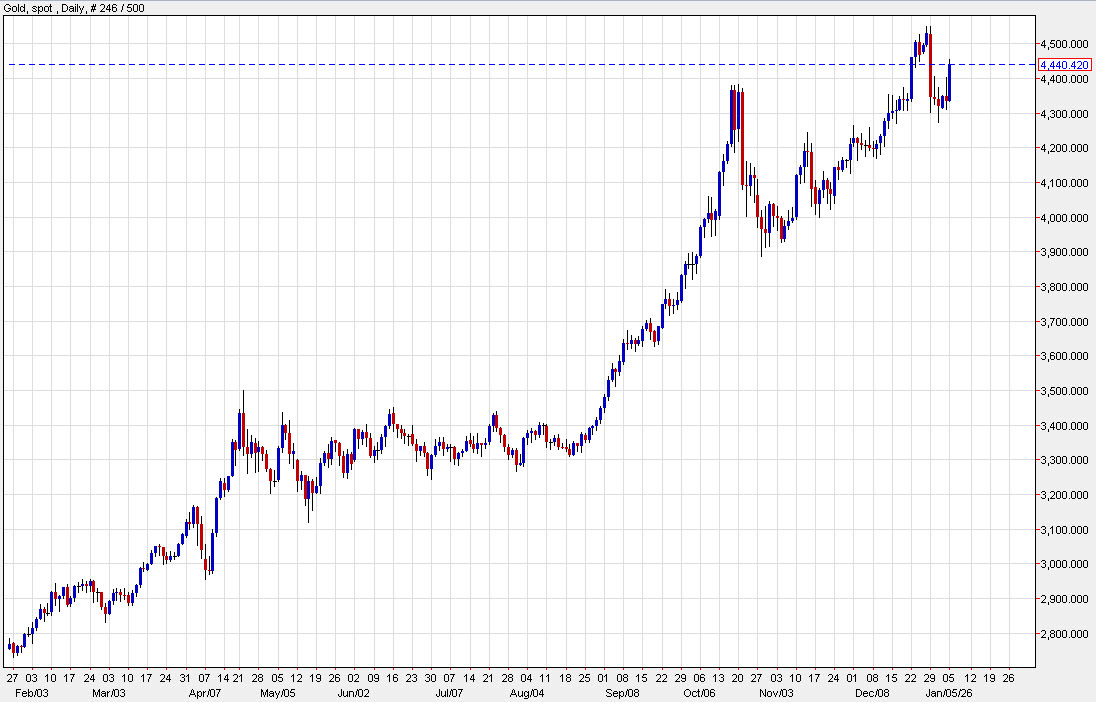Select the 4,500.000 price axis label
Screen dimensions: 1096x702
click(x=1064, y=44)
